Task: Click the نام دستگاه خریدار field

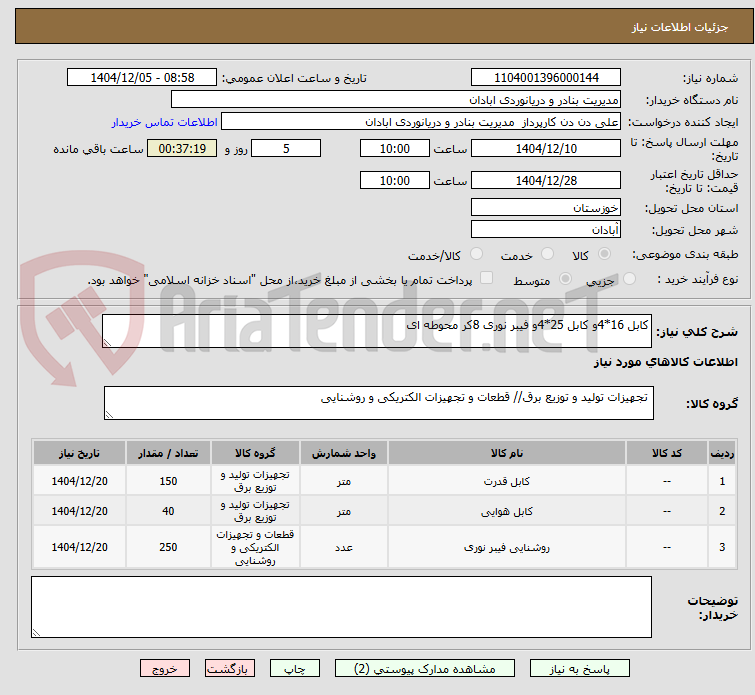Action: point(396,100)
